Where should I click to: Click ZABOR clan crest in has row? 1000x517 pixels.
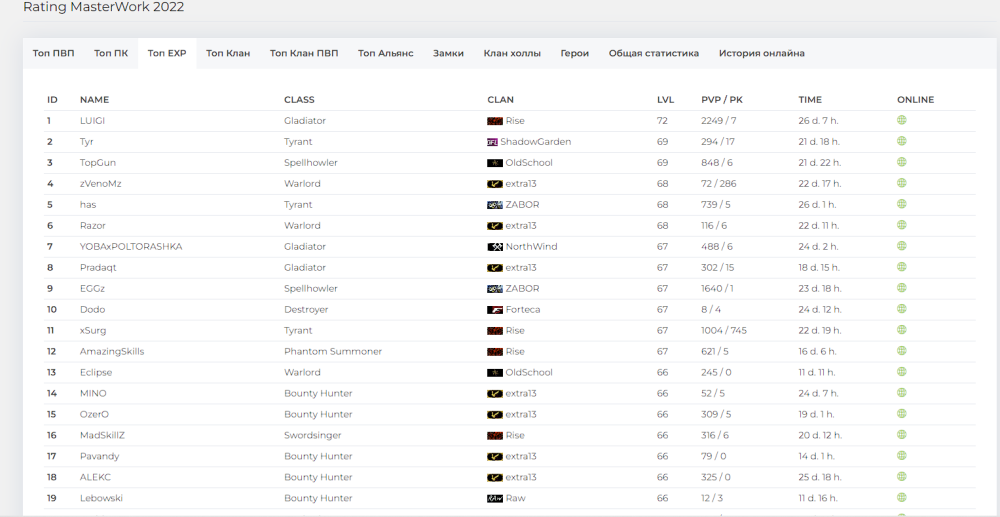point(495,205)
